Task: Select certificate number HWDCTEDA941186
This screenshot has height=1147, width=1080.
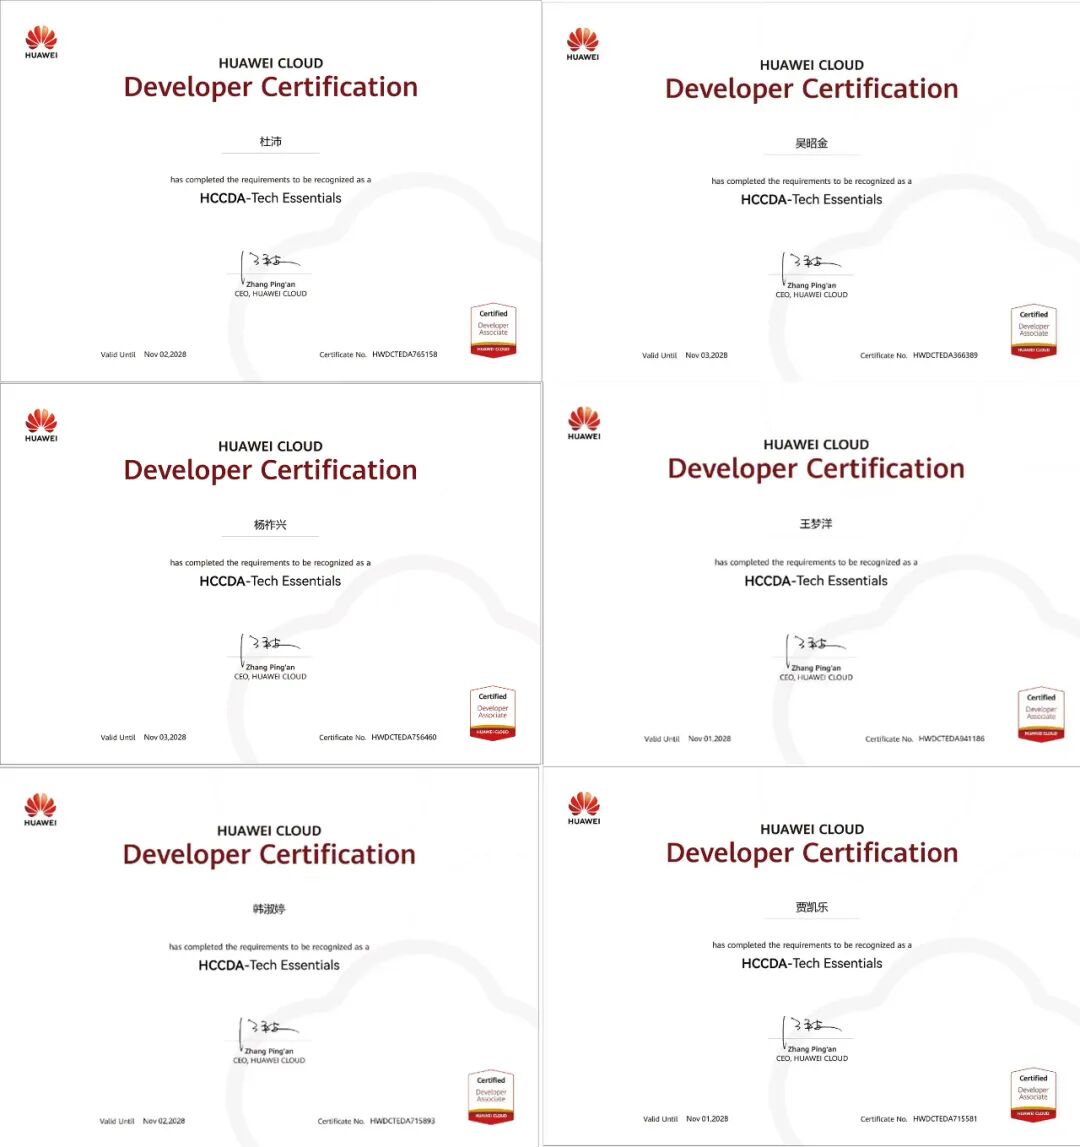Action: pos(951,739)
